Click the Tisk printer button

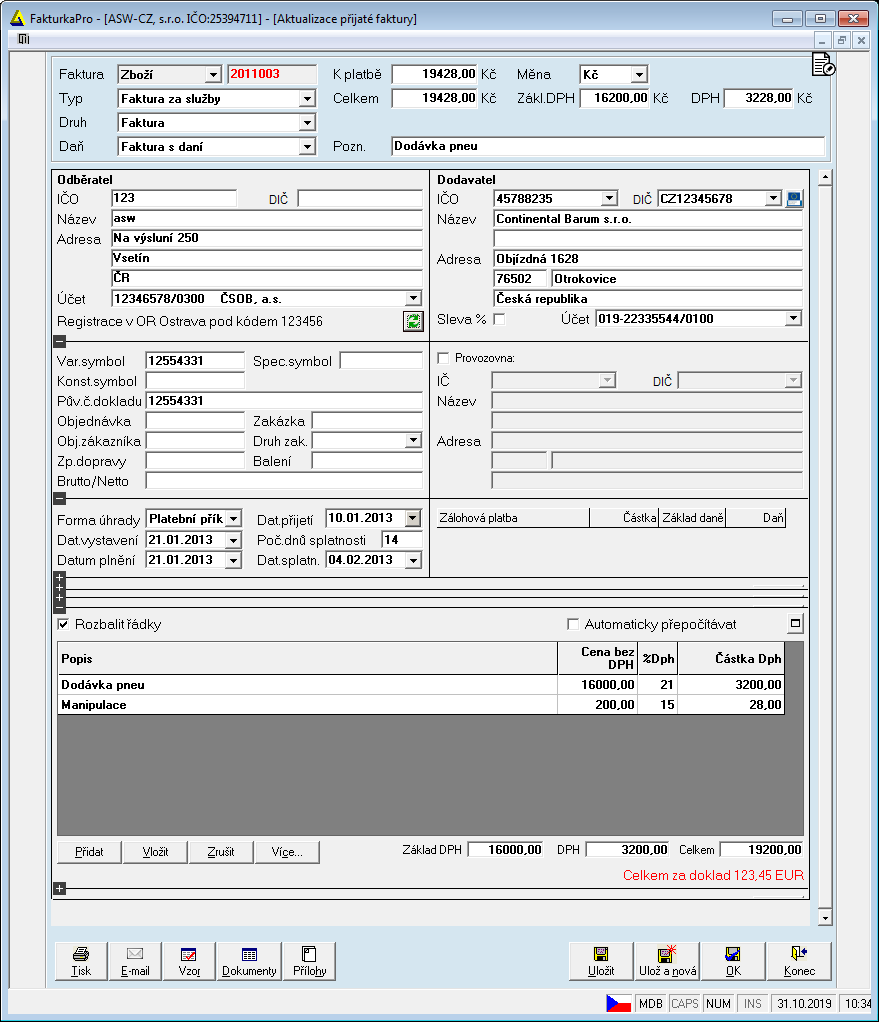pyautogui.click(x=81, y=961)
